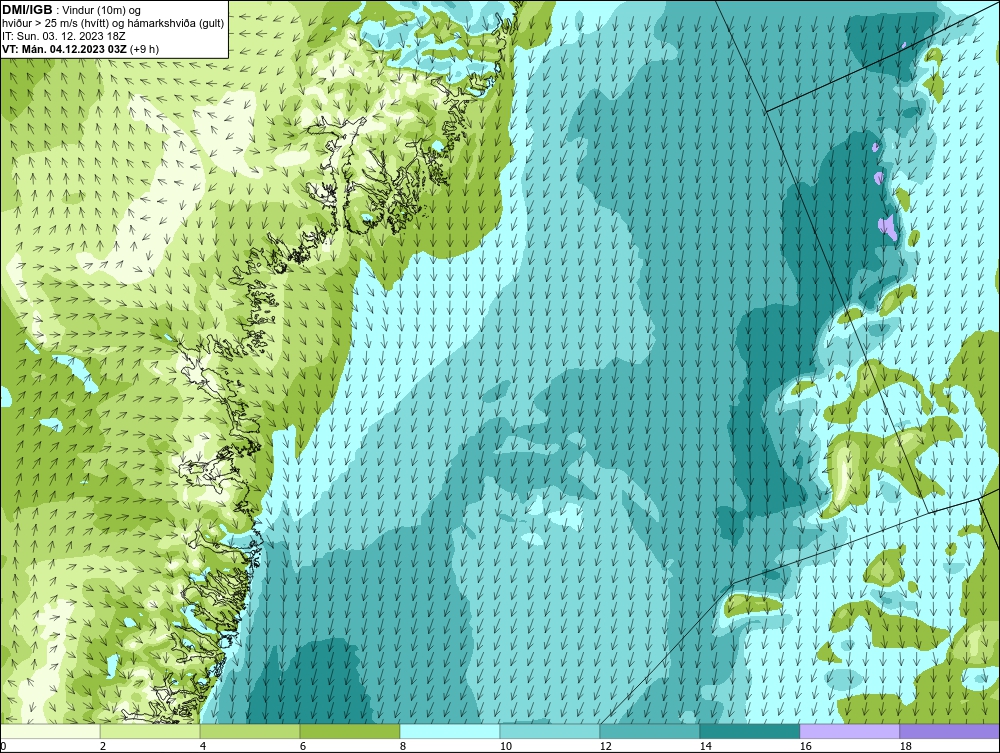The image size is (1000, 753).
Task: Click the 8–10 m/s light cyan swatch
Action: pyautogui.click(x=450, y=731)
